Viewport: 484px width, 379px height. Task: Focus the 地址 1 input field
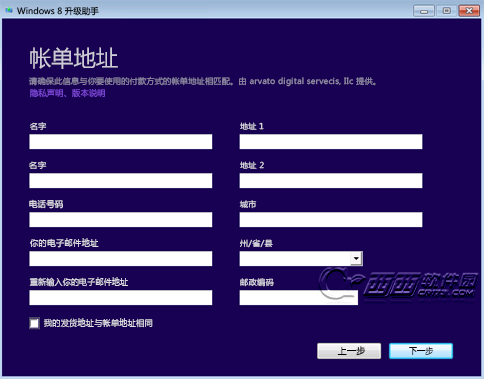[331, 142]
